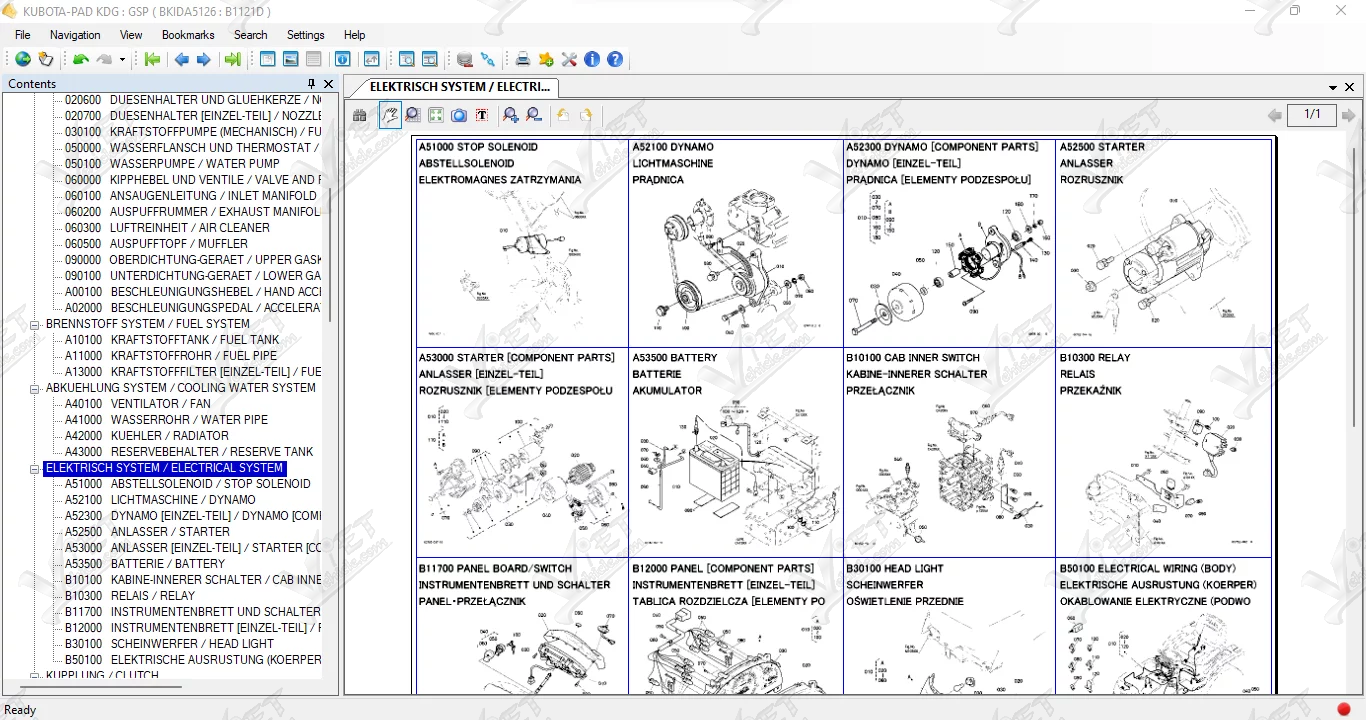Click the zoom in magnifier icon
Screen dimensions: 1366x720
point(511,116)
